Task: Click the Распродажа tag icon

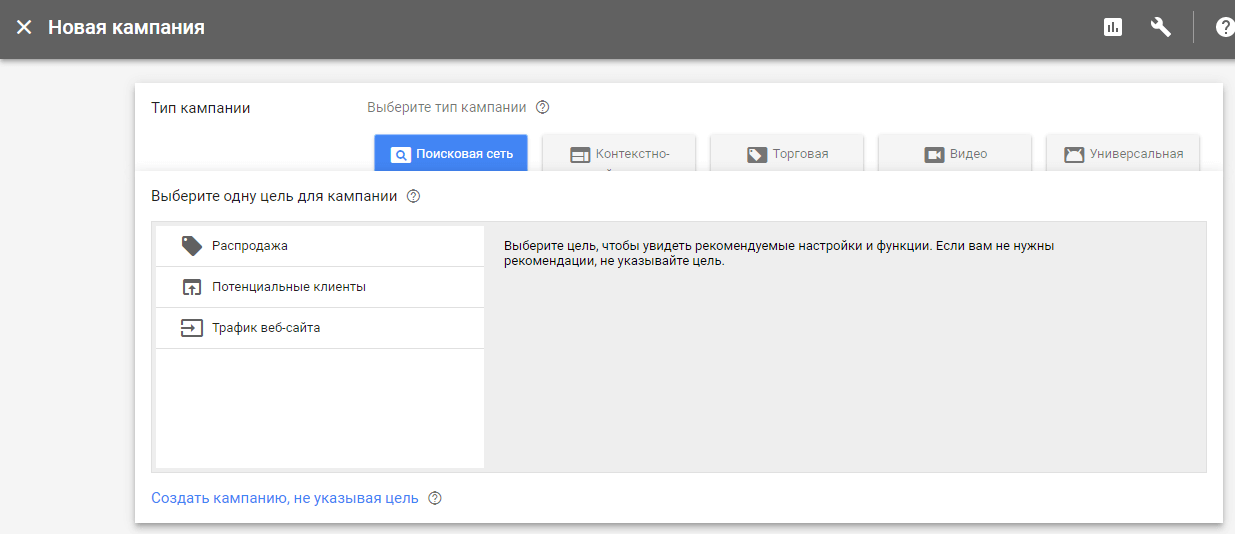Action: 191,246
